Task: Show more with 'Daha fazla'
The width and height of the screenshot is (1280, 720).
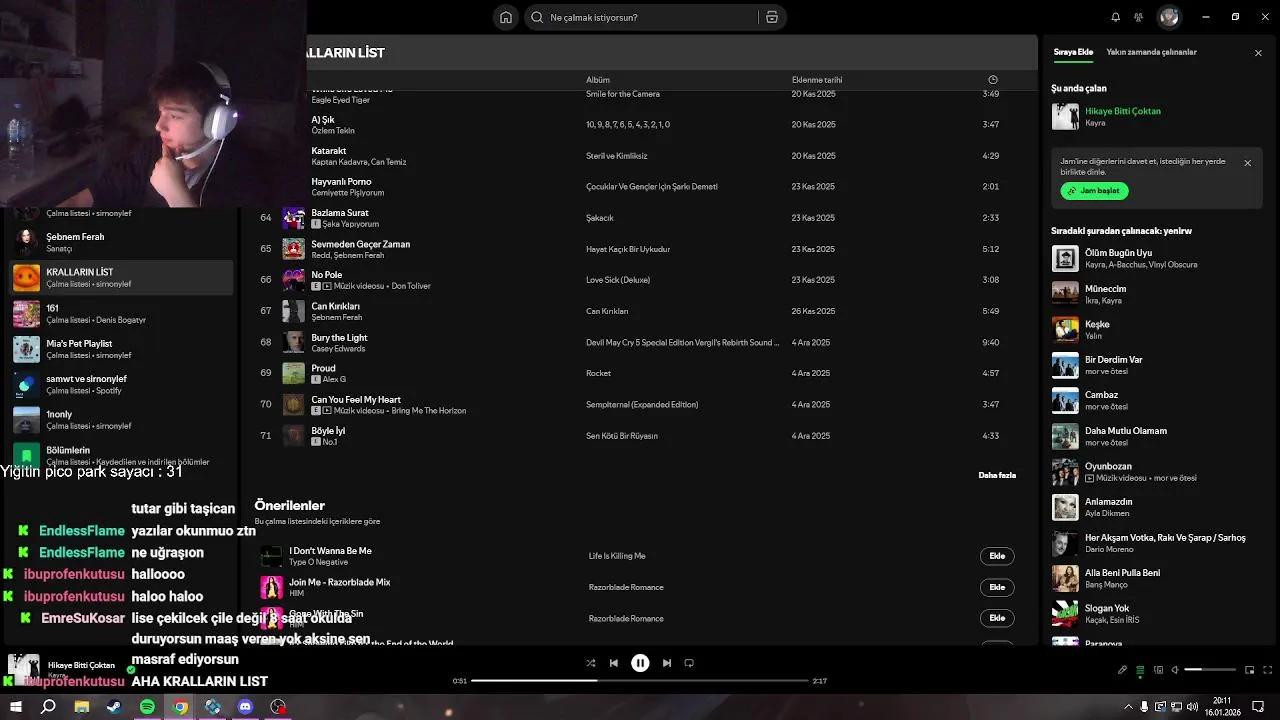Action: pyautogui.click(x=997, y=475)
